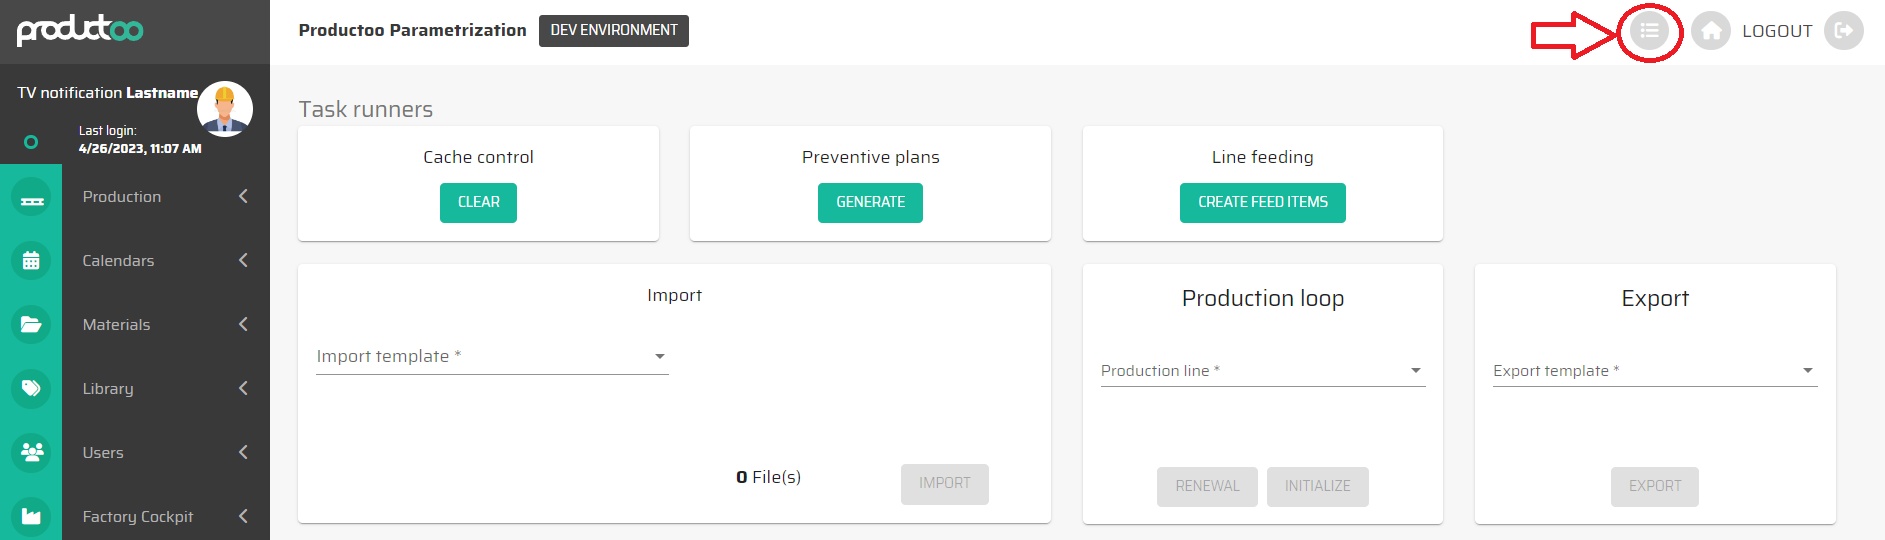Click the Factory Cockpit icon
This screenshot has width=1885, height=540.
tap(31, 517)
